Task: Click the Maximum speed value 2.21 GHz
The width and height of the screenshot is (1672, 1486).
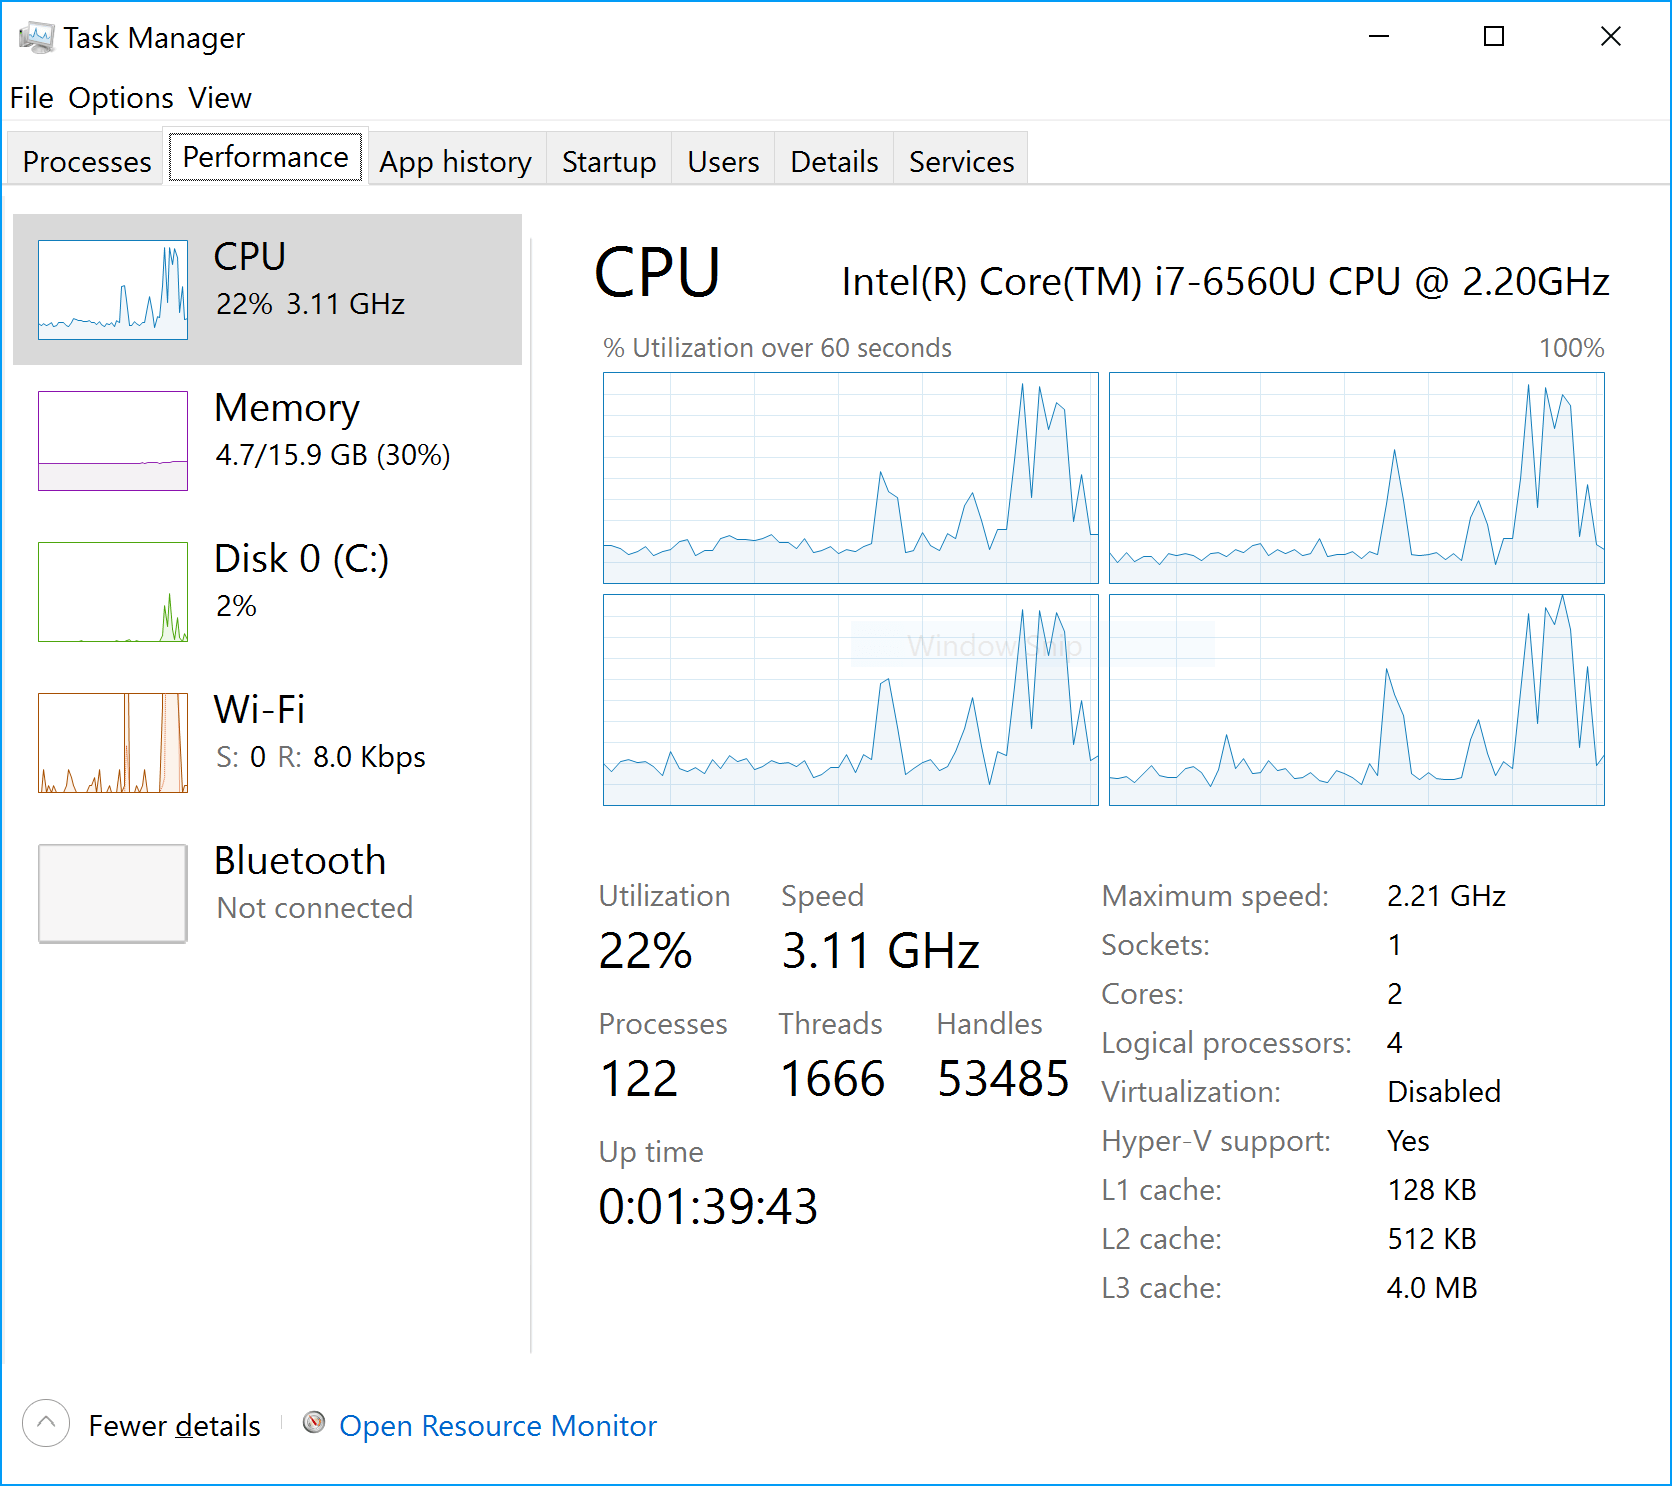Action: [1446, 895]
